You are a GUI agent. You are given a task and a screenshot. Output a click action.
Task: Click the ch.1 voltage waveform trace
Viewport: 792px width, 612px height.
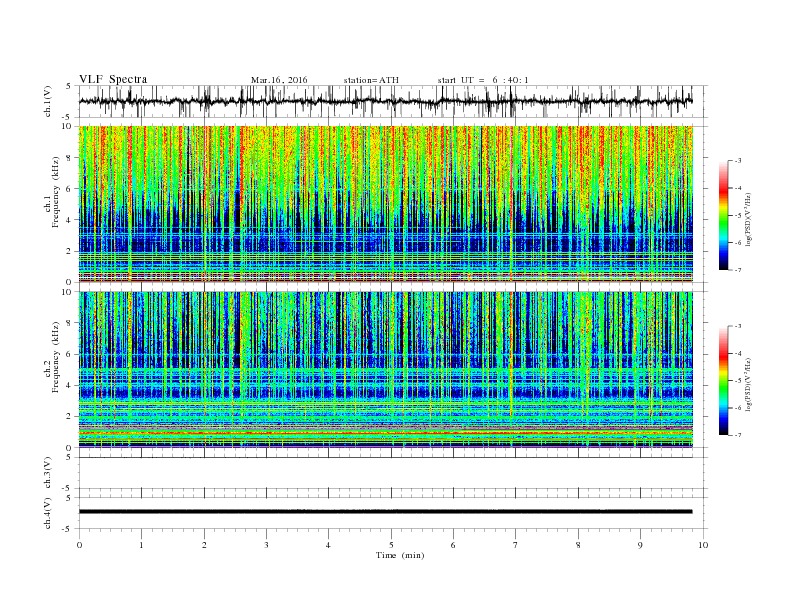pos(385,101)
